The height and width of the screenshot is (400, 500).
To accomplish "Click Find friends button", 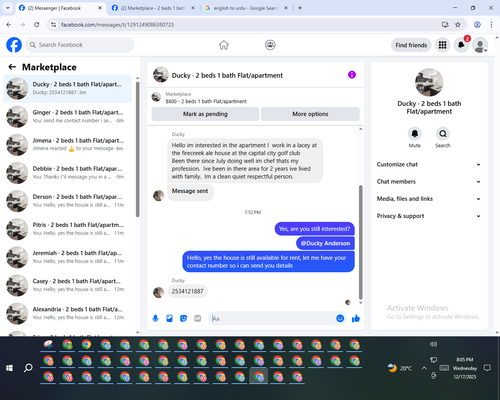I will click(411, 45).
